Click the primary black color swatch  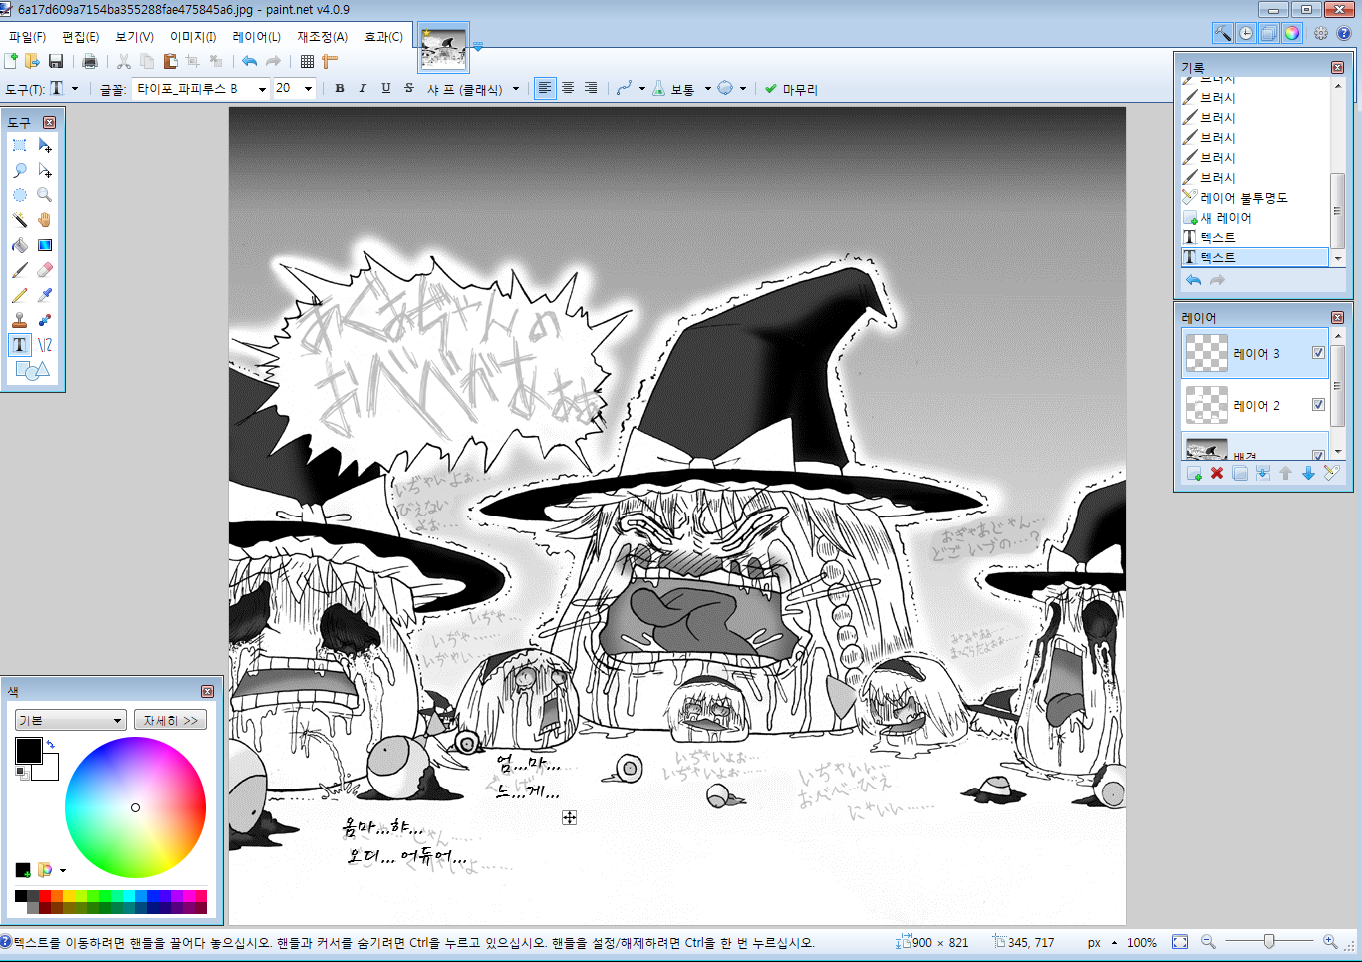tap(29, 751)
